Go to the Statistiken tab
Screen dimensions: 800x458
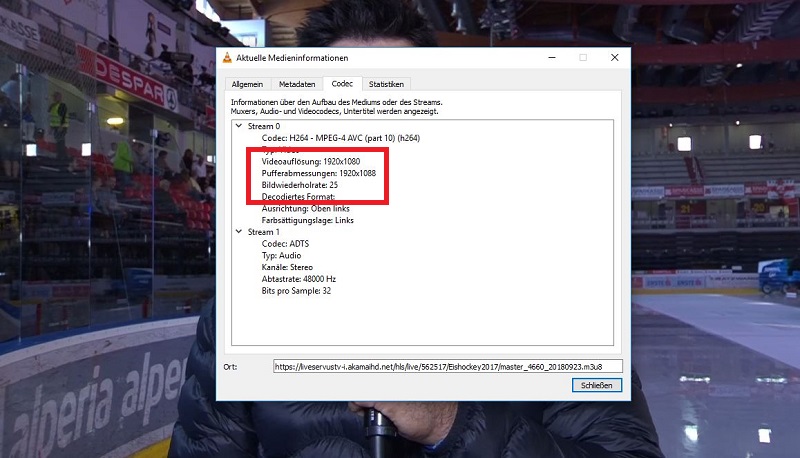[x=385, y=84]
